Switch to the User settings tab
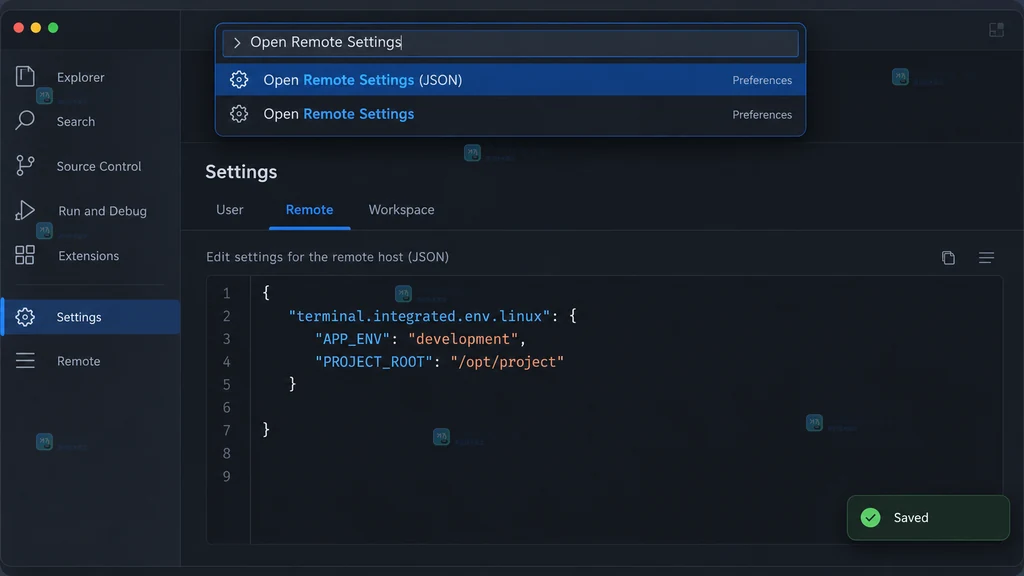Viewport: 1024px width, 576px height. coord(230,210)
